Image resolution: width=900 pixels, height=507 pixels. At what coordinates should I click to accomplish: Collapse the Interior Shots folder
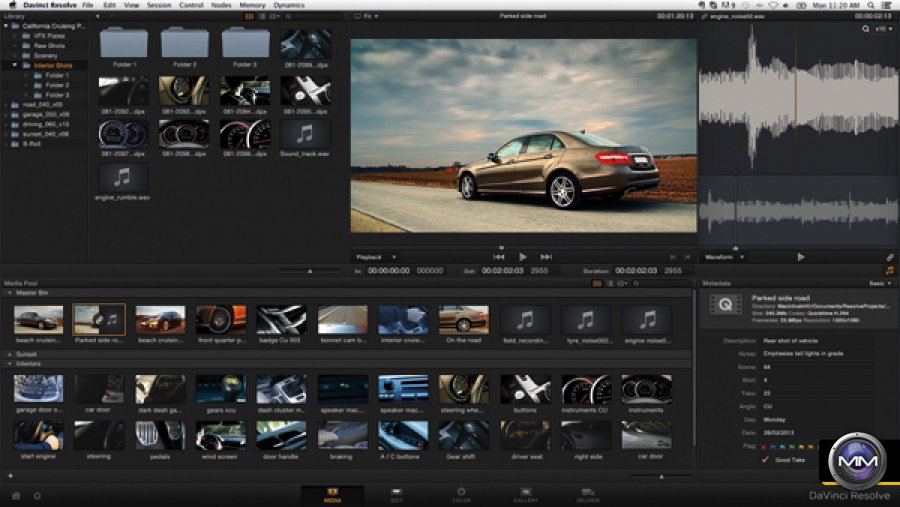pyautogui.click(x=16, y=65)
